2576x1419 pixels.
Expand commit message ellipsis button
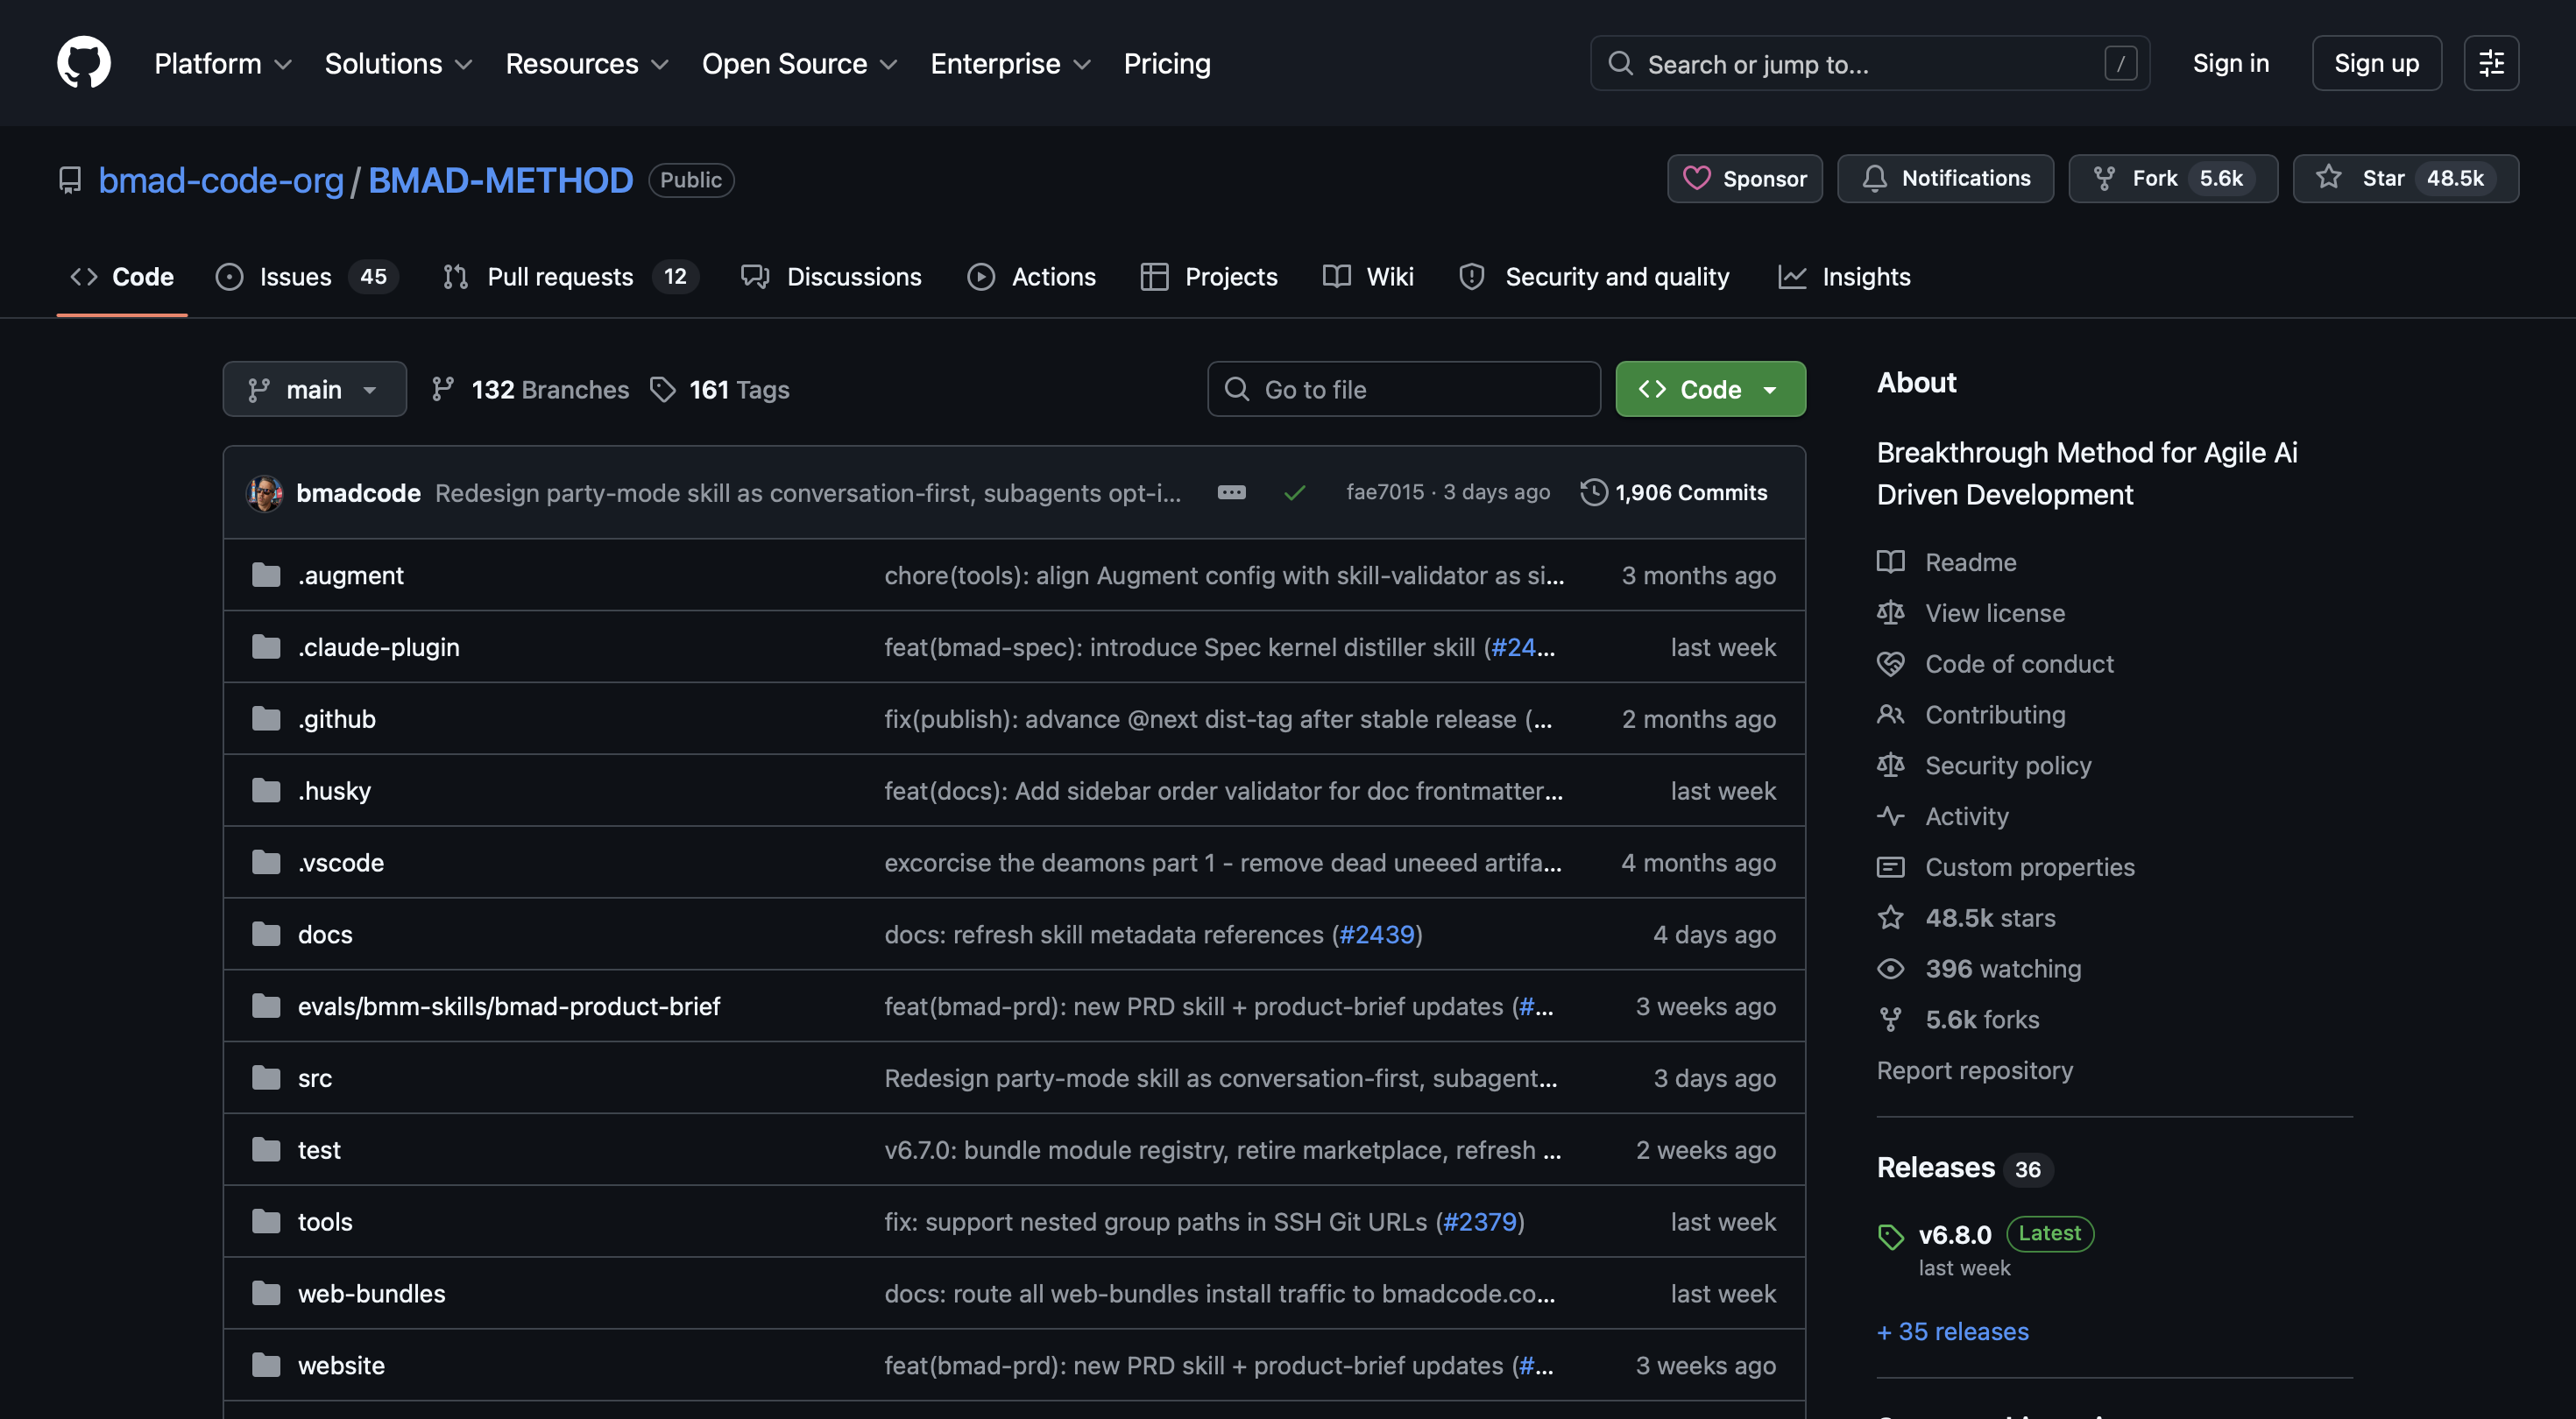coord(1232,493)
